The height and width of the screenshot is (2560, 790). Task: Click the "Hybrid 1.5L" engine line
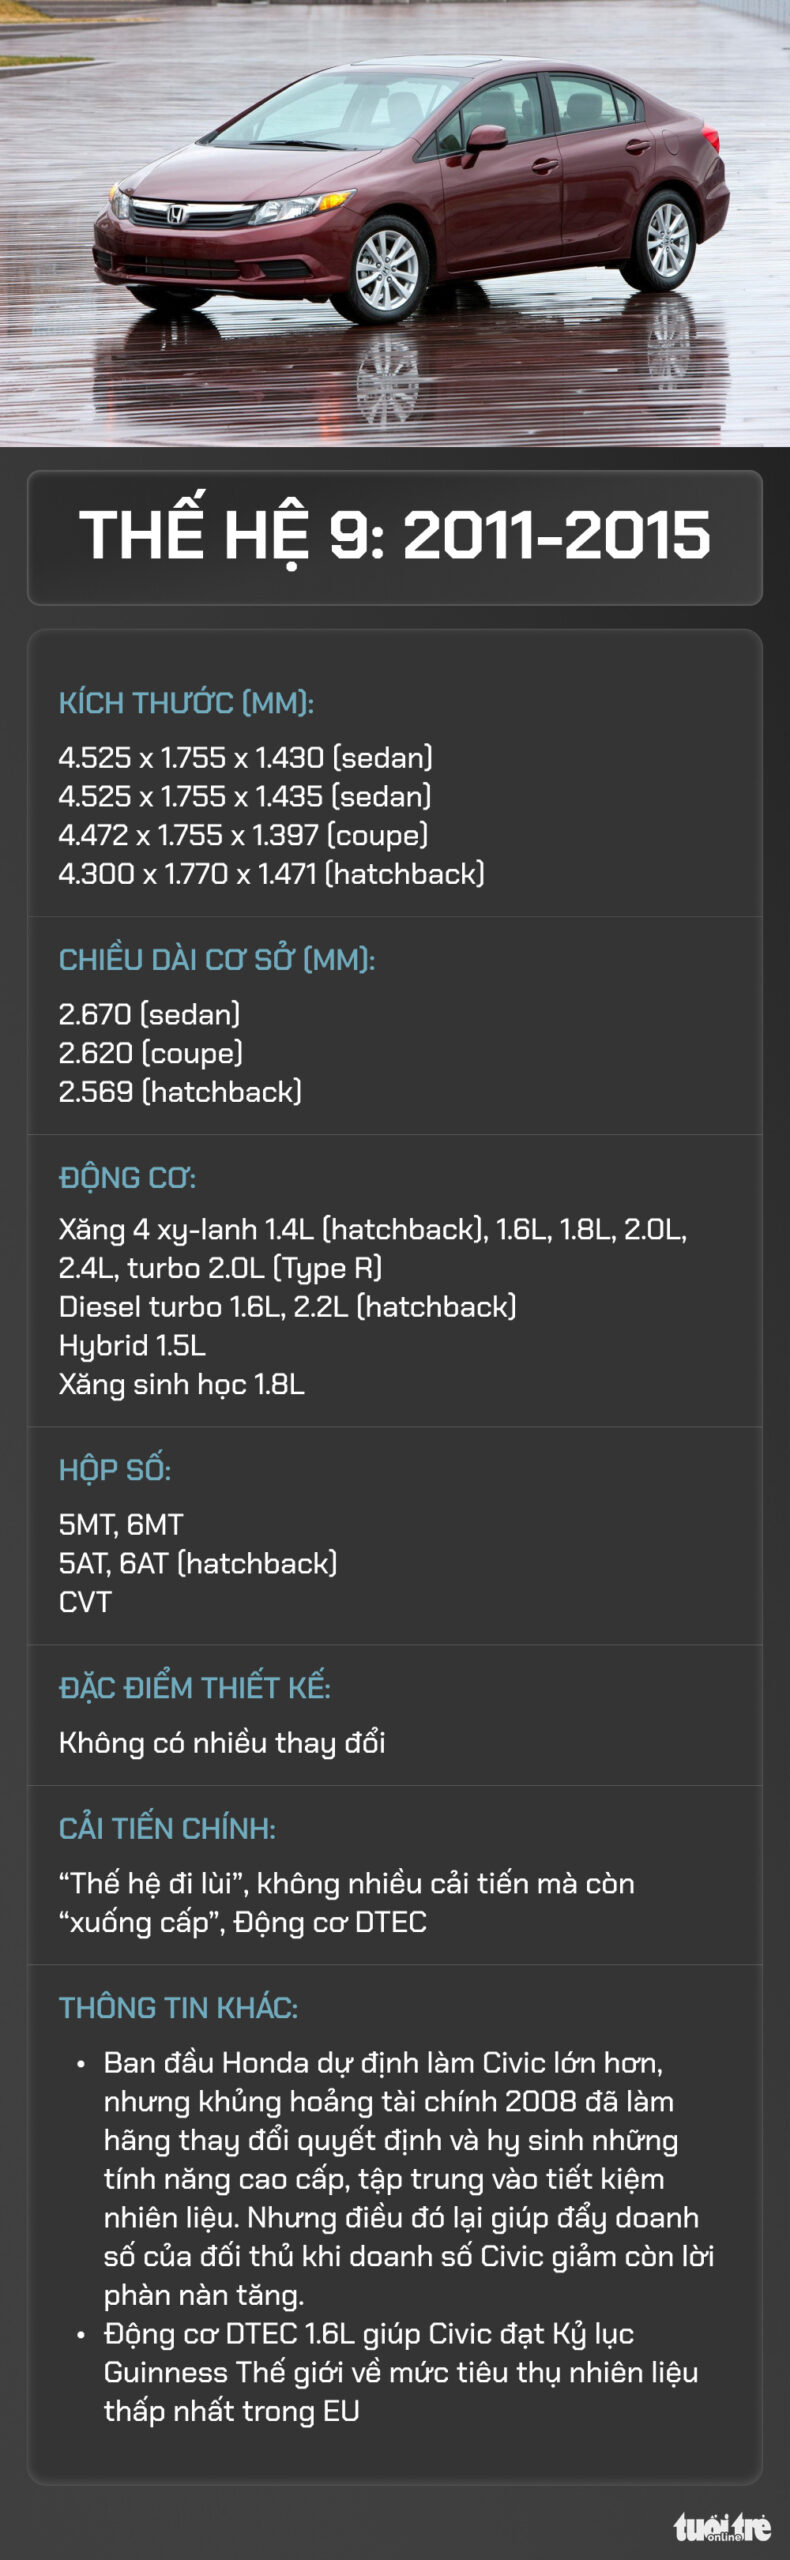pyautogui.click(x=132, y=1346)
